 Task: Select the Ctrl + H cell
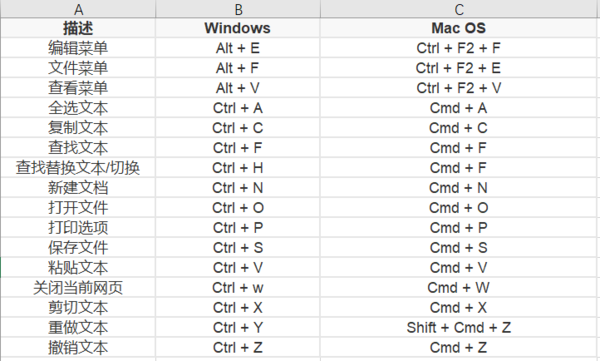pos(238,168)
